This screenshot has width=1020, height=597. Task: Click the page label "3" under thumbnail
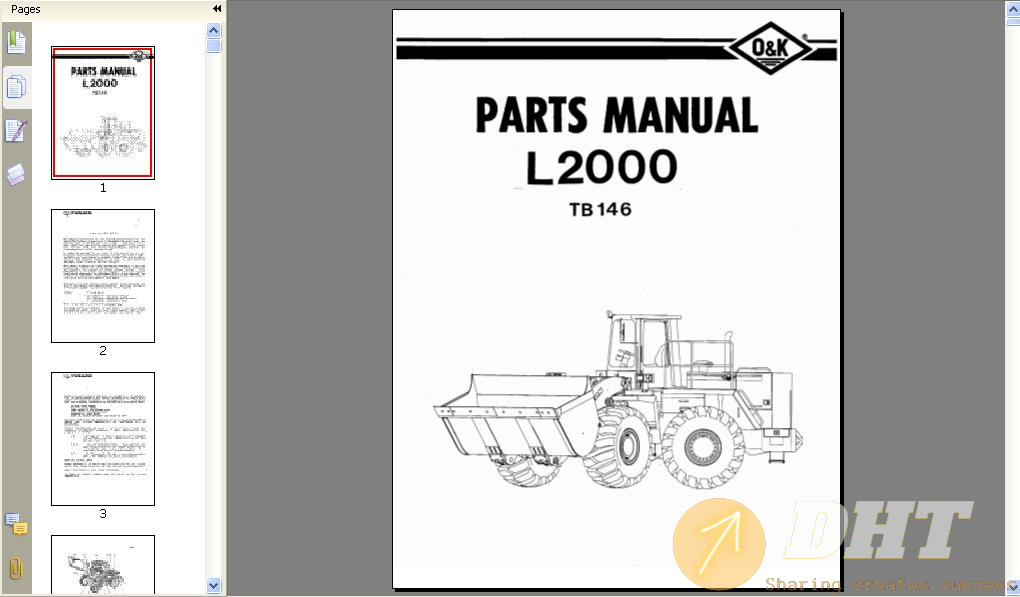pos(103,514)
